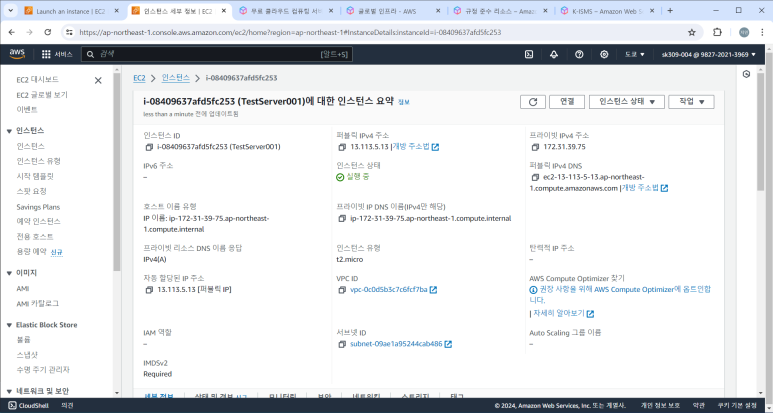Click sidebar vertical scrollbar

tap(117, 172)
